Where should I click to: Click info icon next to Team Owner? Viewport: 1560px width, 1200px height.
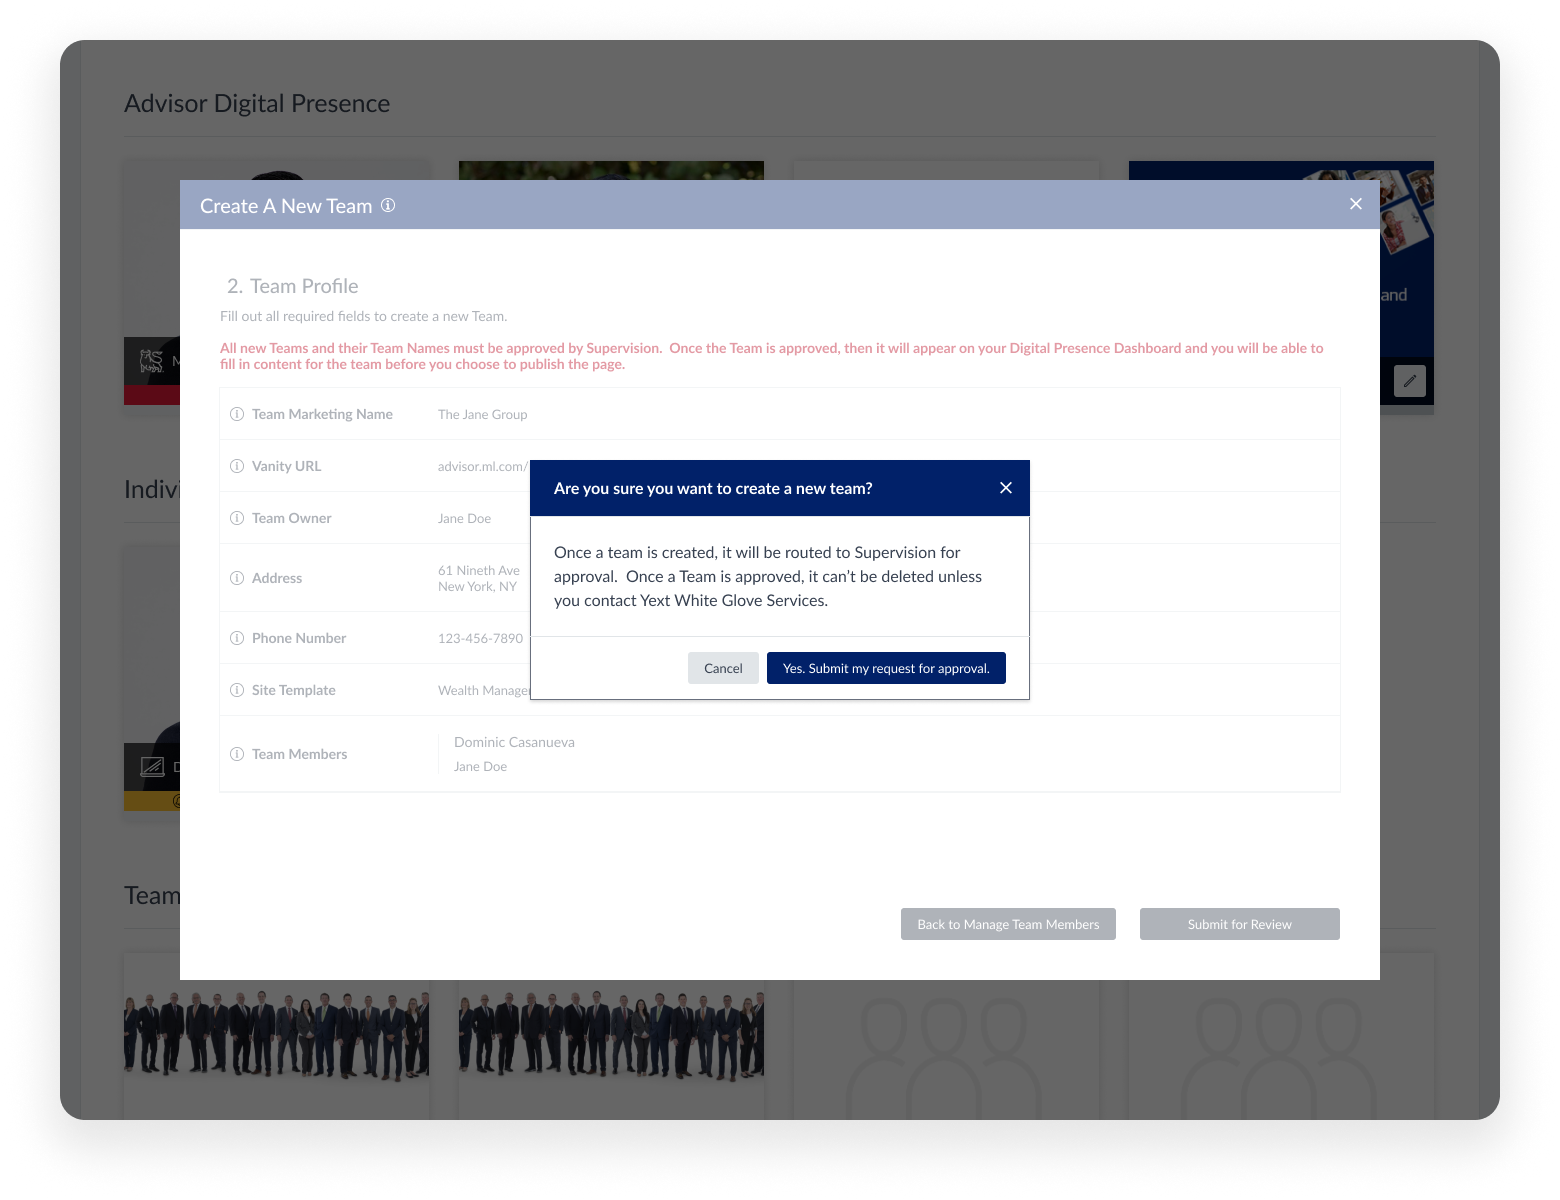[x=237, y=518]
